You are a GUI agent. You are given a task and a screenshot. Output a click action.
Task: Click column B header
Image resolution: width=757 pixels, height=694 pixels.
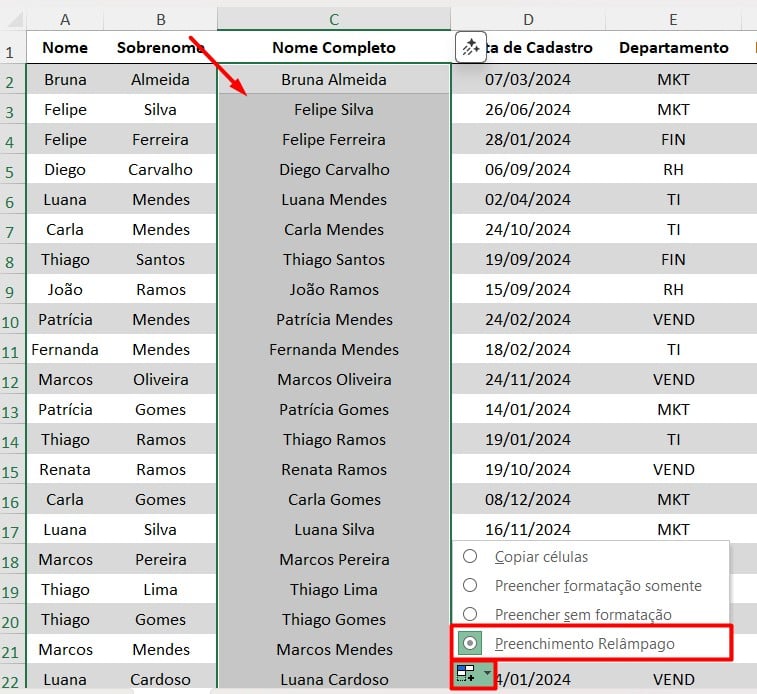click(x=160, y=19)
